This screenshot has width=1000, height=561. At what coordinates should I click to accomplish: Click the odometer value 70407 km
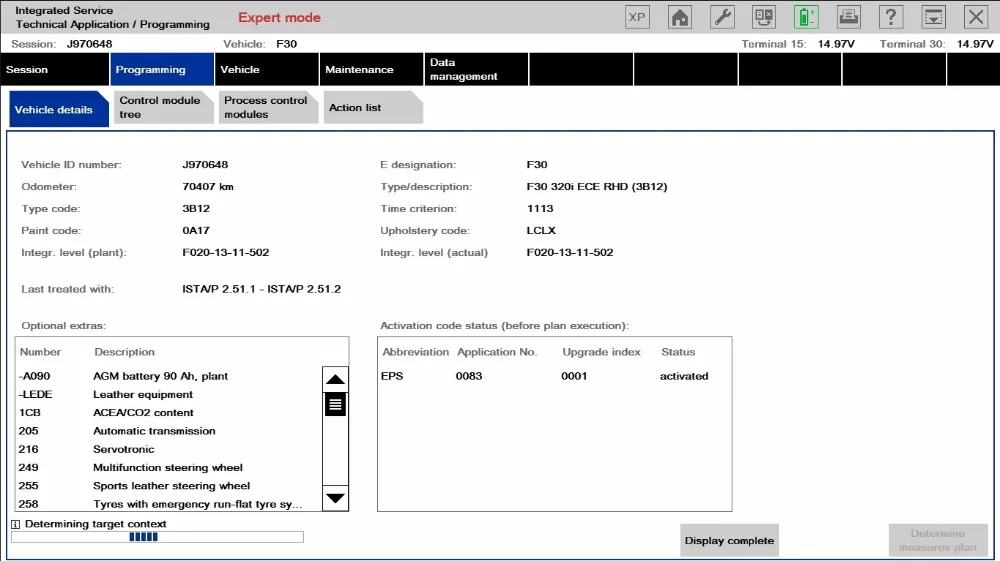pos(208,187)
